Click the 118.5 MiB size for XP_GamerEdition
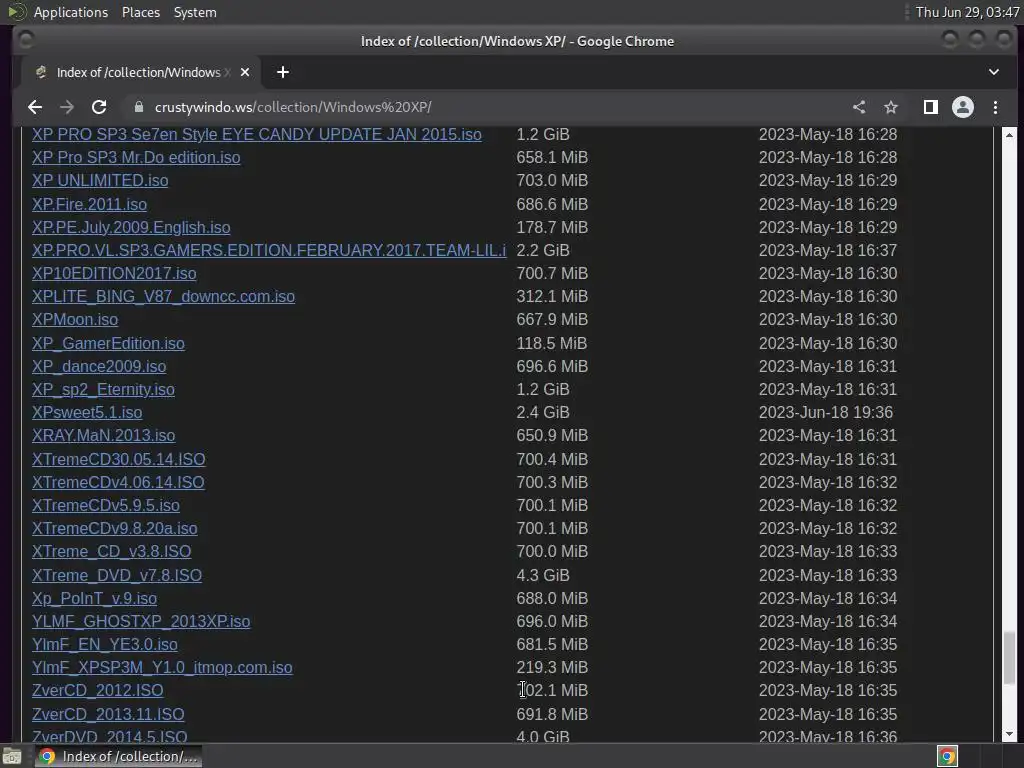The image size is (1024, 768). pyautogui.click(x=552, y=344)
